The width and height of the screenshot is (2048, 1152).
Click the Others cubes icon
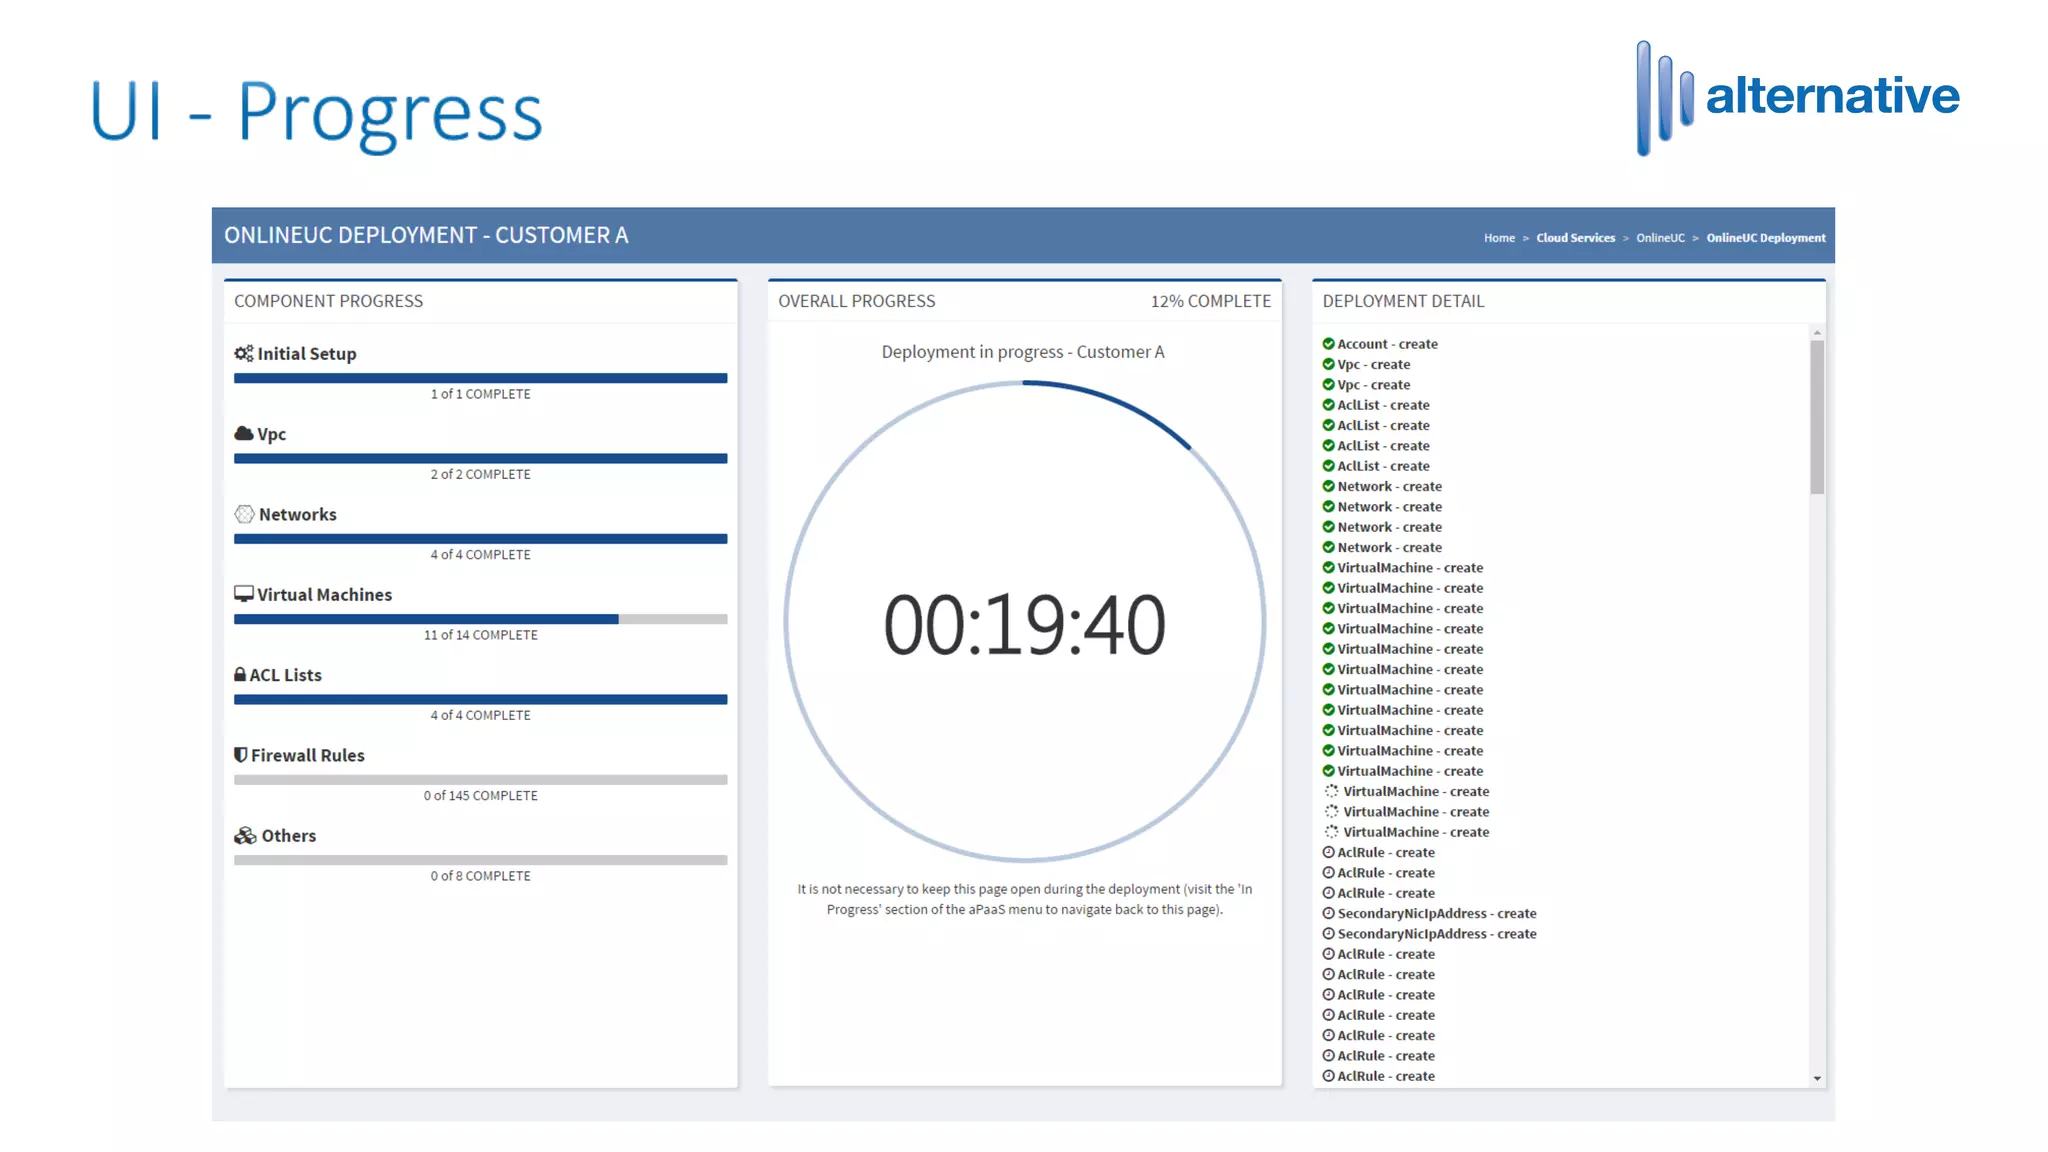(x=245, y=835)
